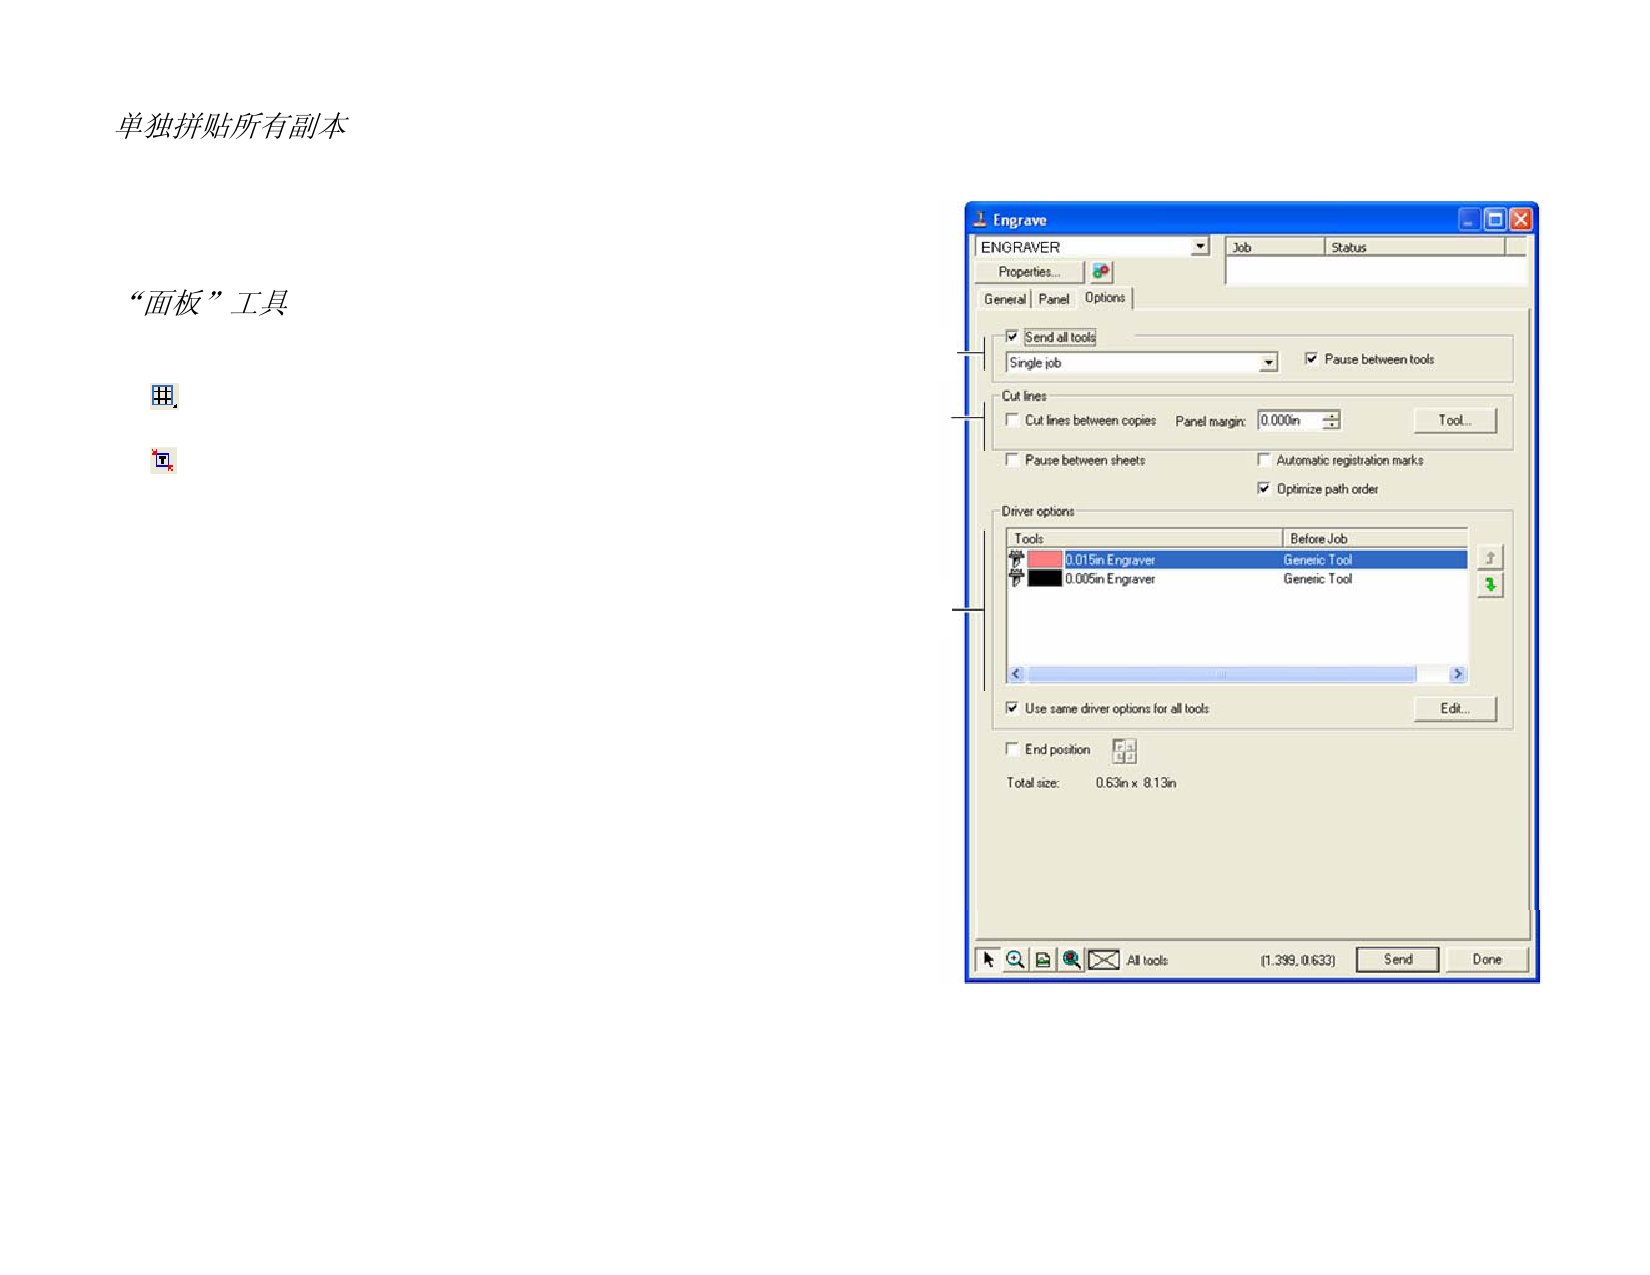Switch to the Panel tab

[x=1053, y=299]
